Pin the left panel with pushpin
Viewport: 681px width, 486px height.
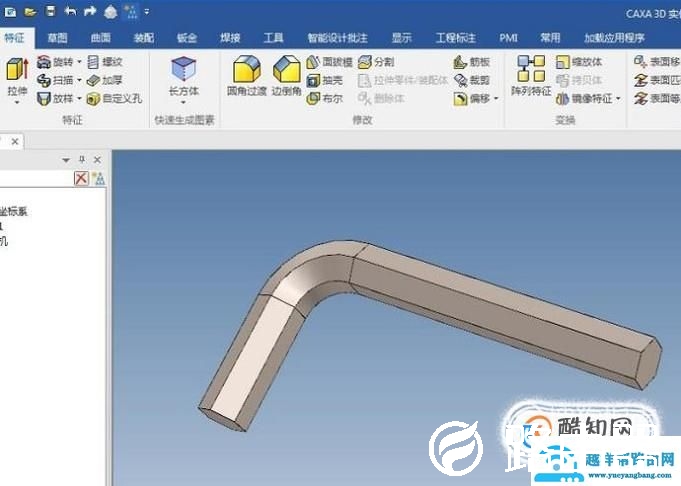[x=82, y=160]
